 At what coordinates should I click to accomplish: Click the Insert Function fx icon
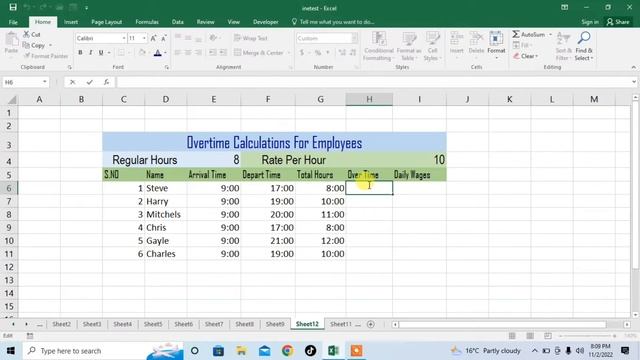106,82
